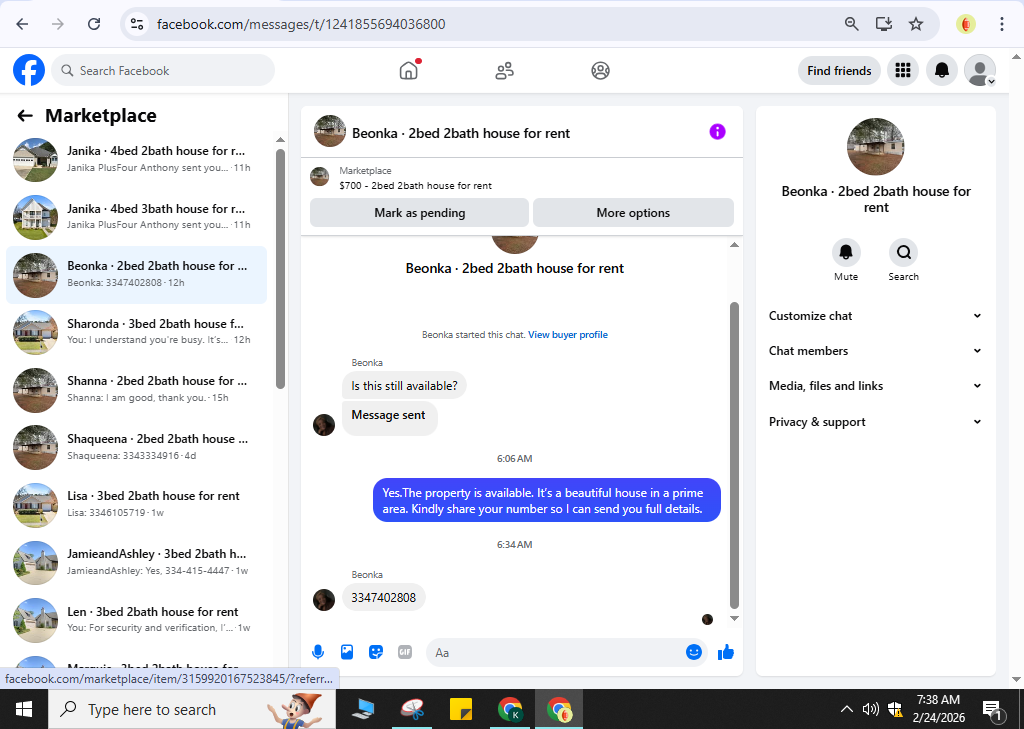
Task: Click the 3347402808 message bubble
Action: point(383,597)
